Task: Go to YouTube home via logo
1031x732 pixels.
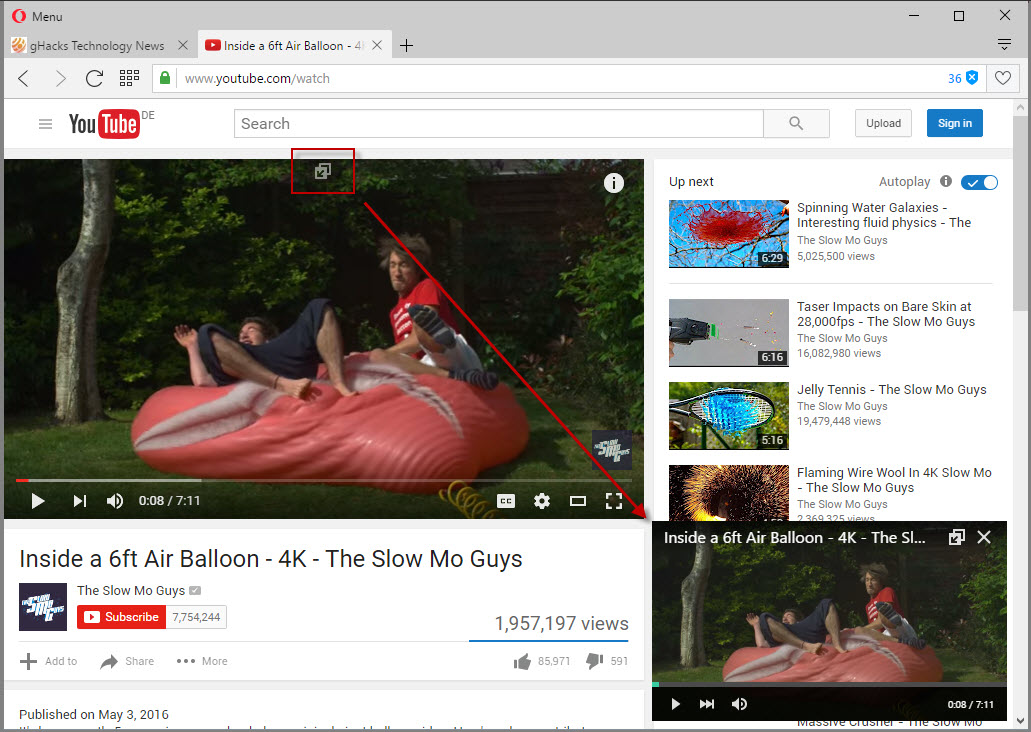Action: click(105, 124)
